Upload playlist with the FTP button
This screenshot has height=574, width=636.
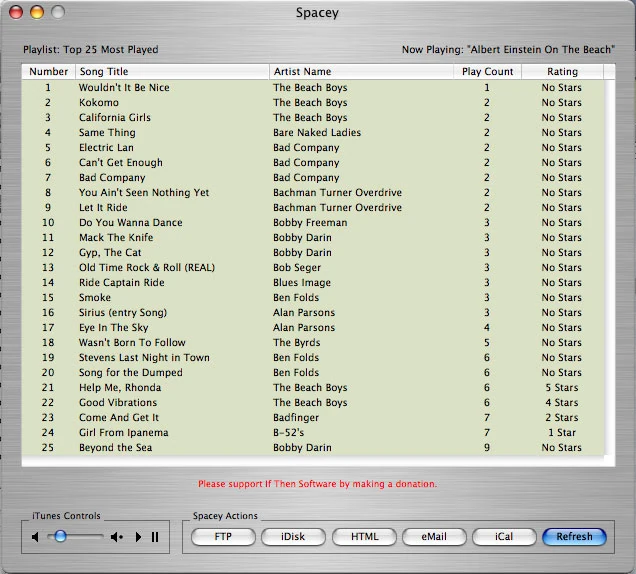pos(223,537)
